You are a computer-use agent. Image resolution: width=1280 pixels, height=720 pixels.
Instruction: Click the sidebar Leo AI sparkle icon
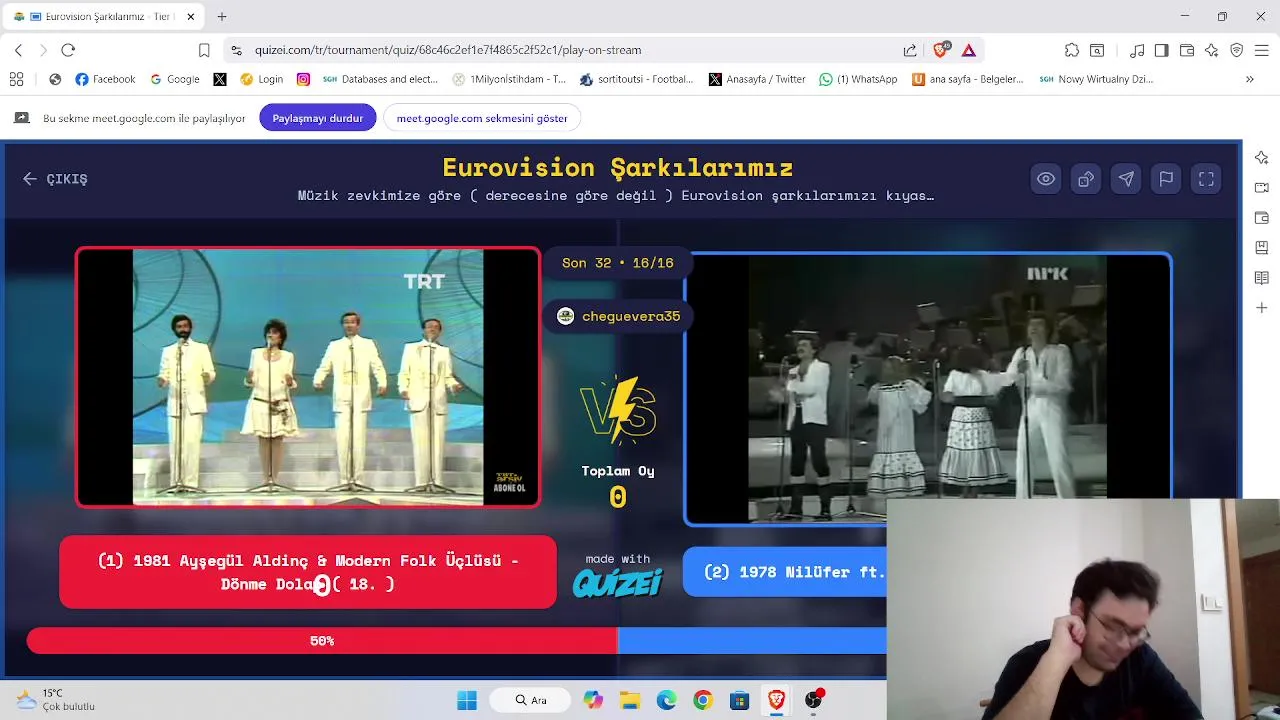[x=1262, y=158]
